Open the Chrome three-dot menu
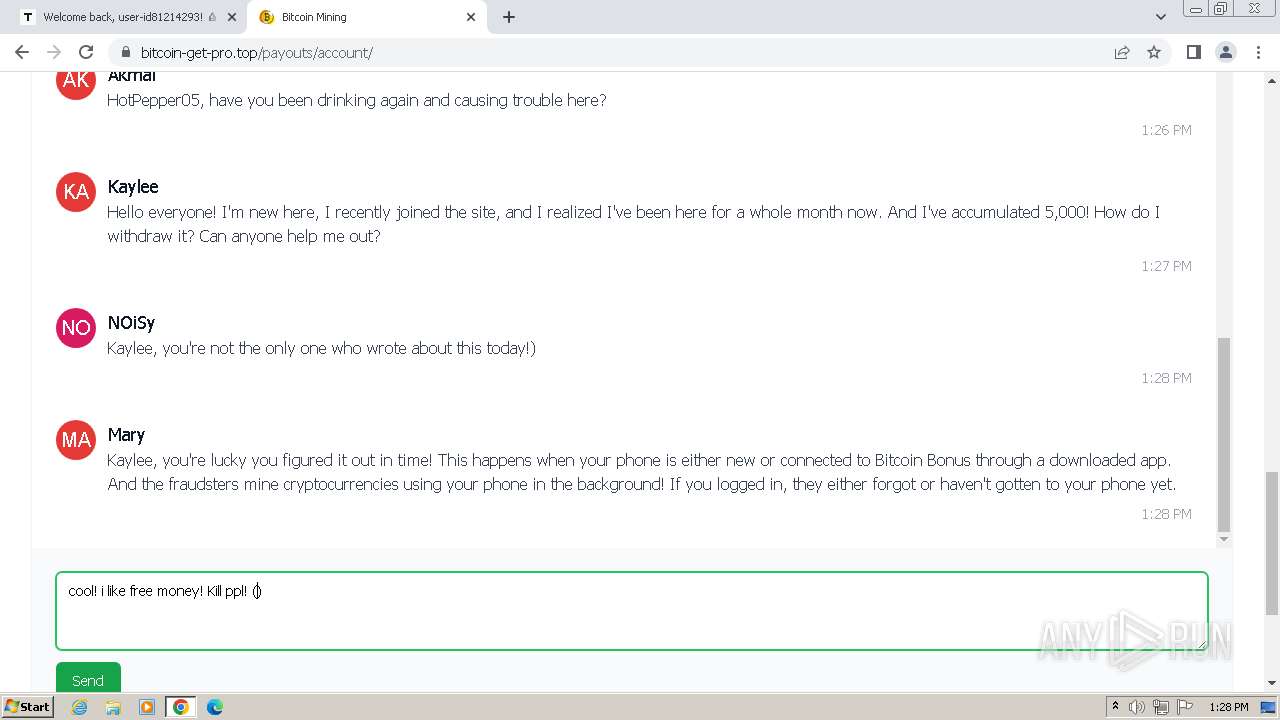Image resolution: width=1280 pixels, height=720 pixels. (x=1258, y=52)
